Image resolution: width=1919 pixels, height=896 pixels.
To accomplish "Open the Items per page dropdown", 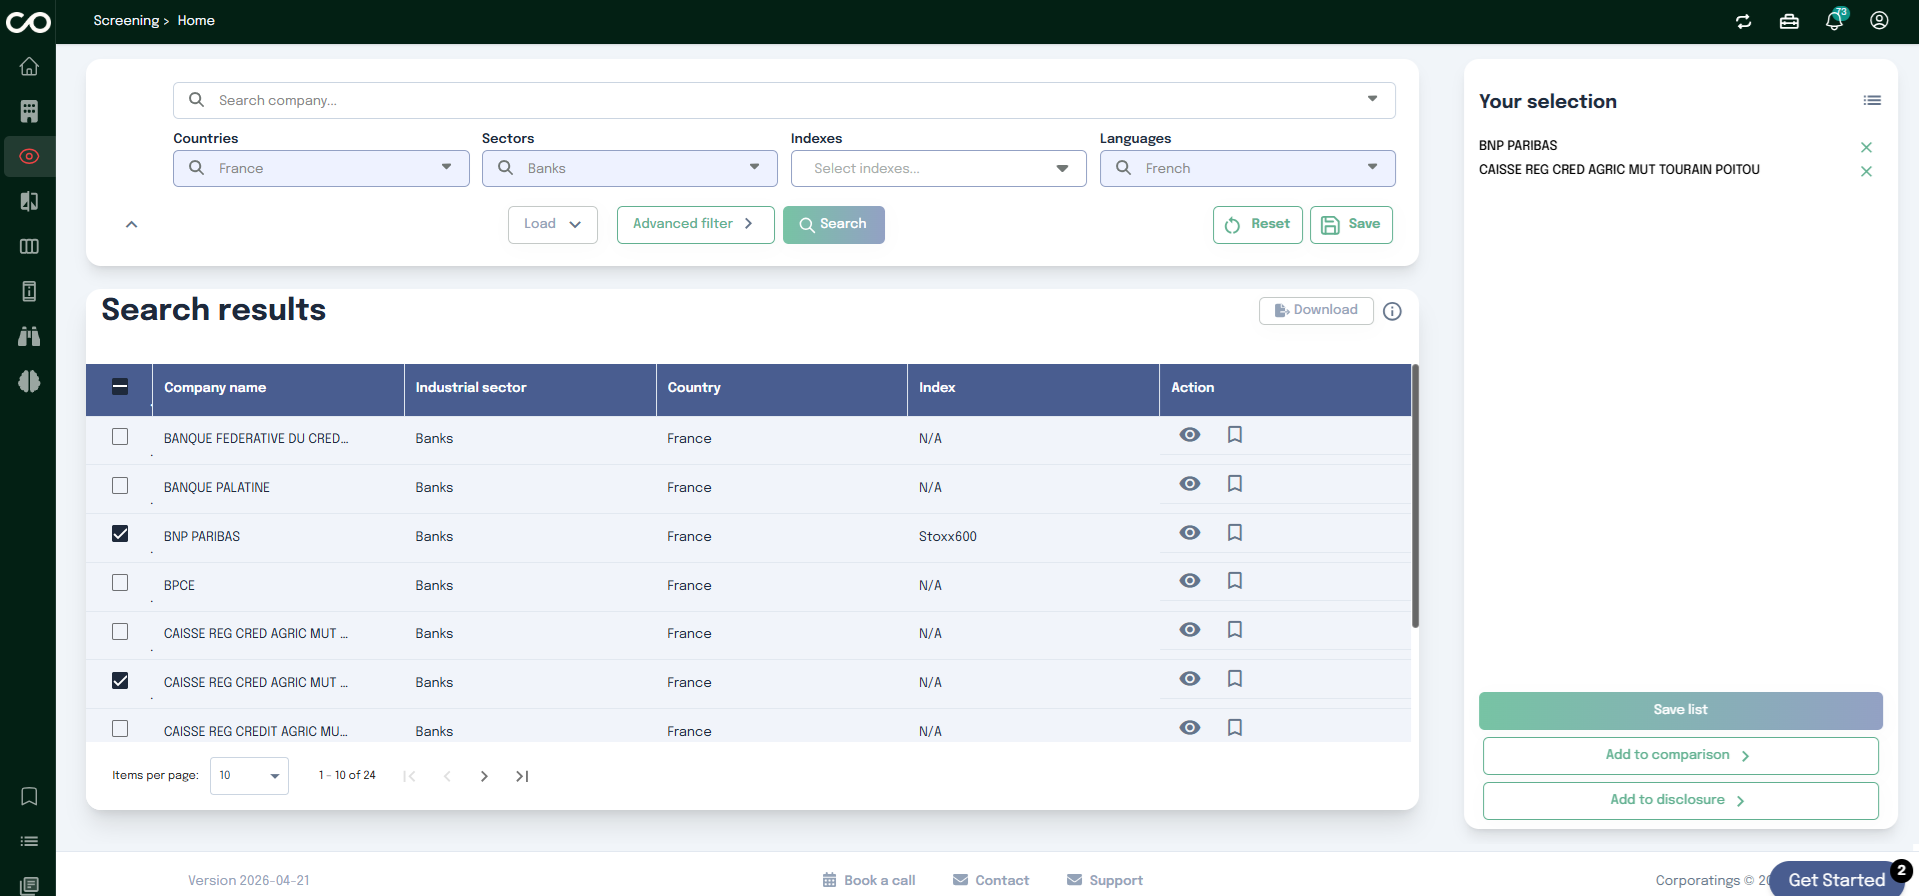I will click(x=249, y=776).
